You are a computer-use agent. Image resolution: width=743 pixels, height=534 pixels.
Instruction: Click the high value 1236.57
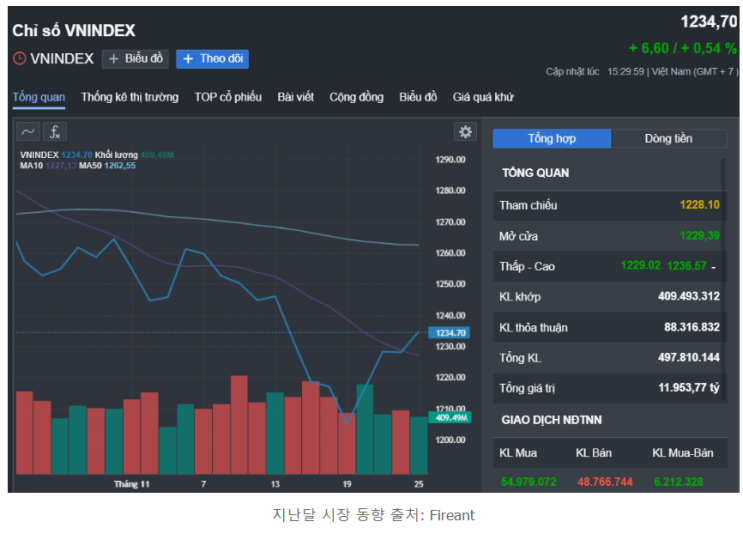tap(687, 266)
